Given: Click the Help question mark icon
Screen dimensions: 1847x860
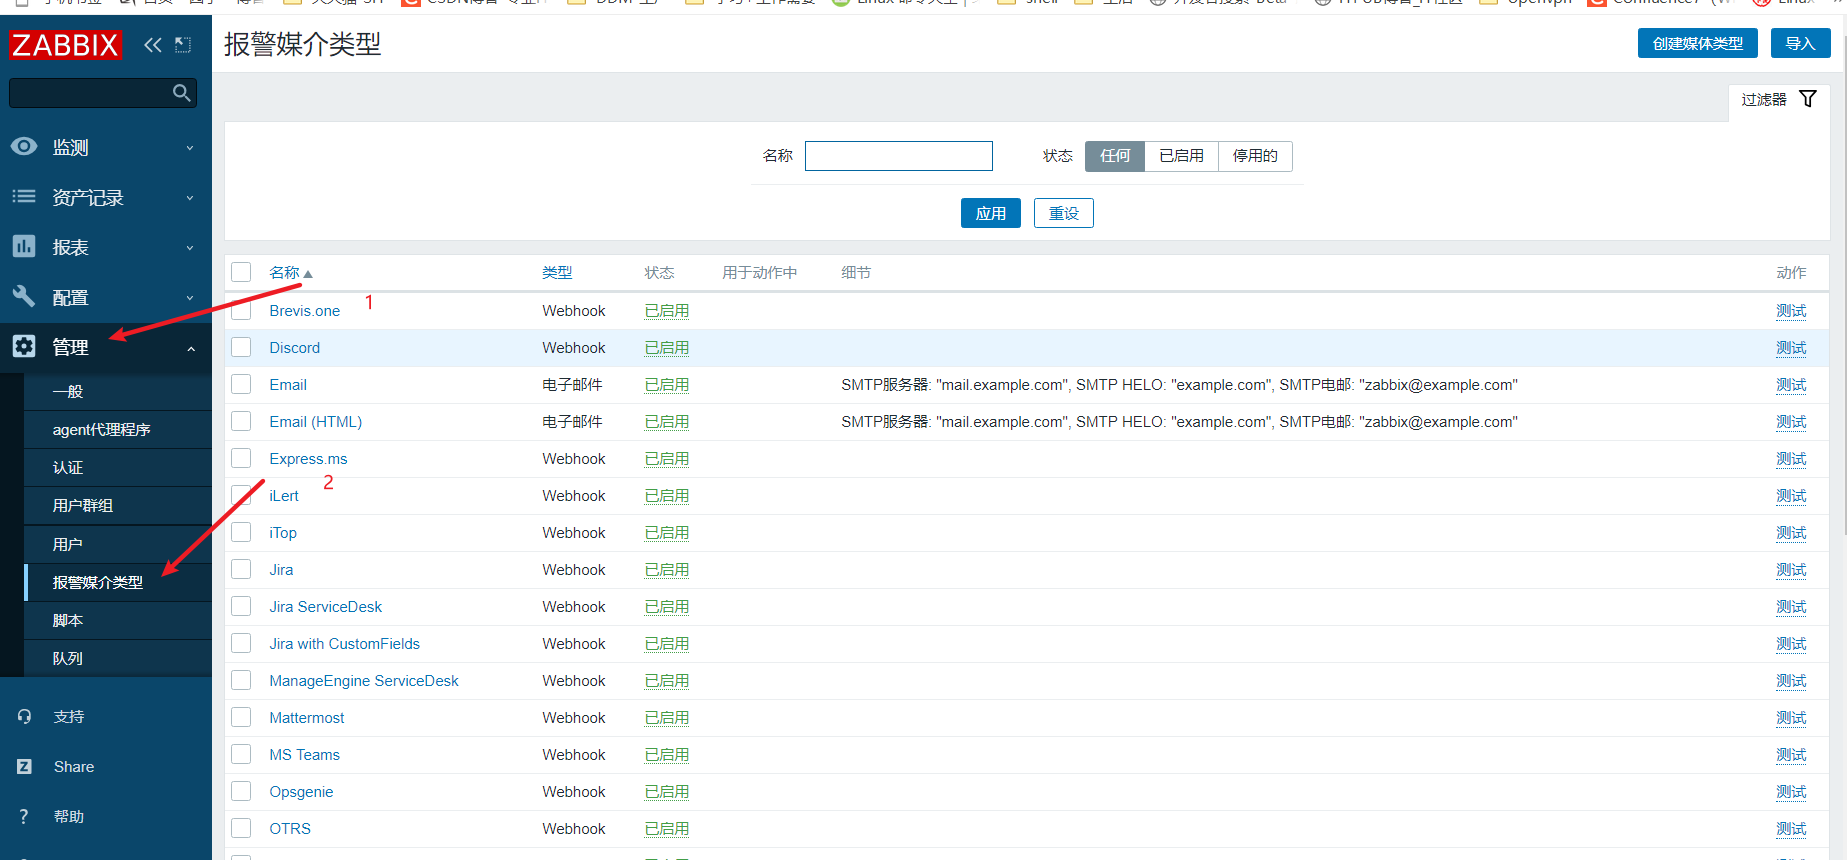Looking at the screenshot, I should [24, 817].
